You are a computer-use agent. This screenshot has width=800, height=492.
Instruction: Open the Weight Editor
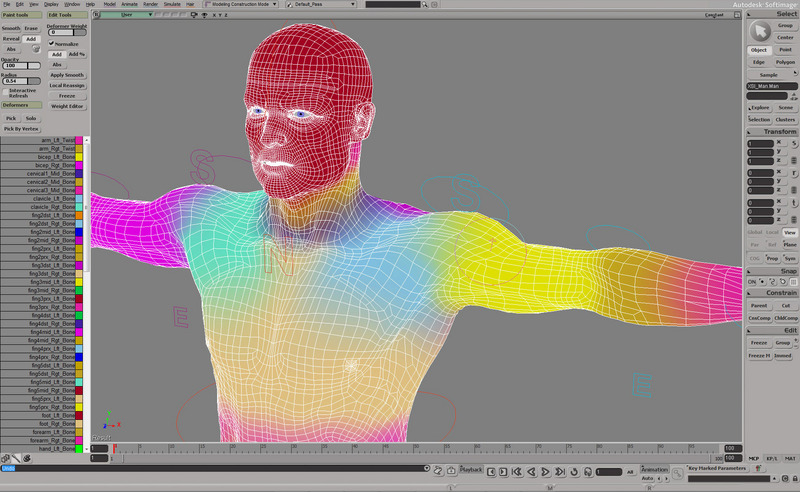67,107
